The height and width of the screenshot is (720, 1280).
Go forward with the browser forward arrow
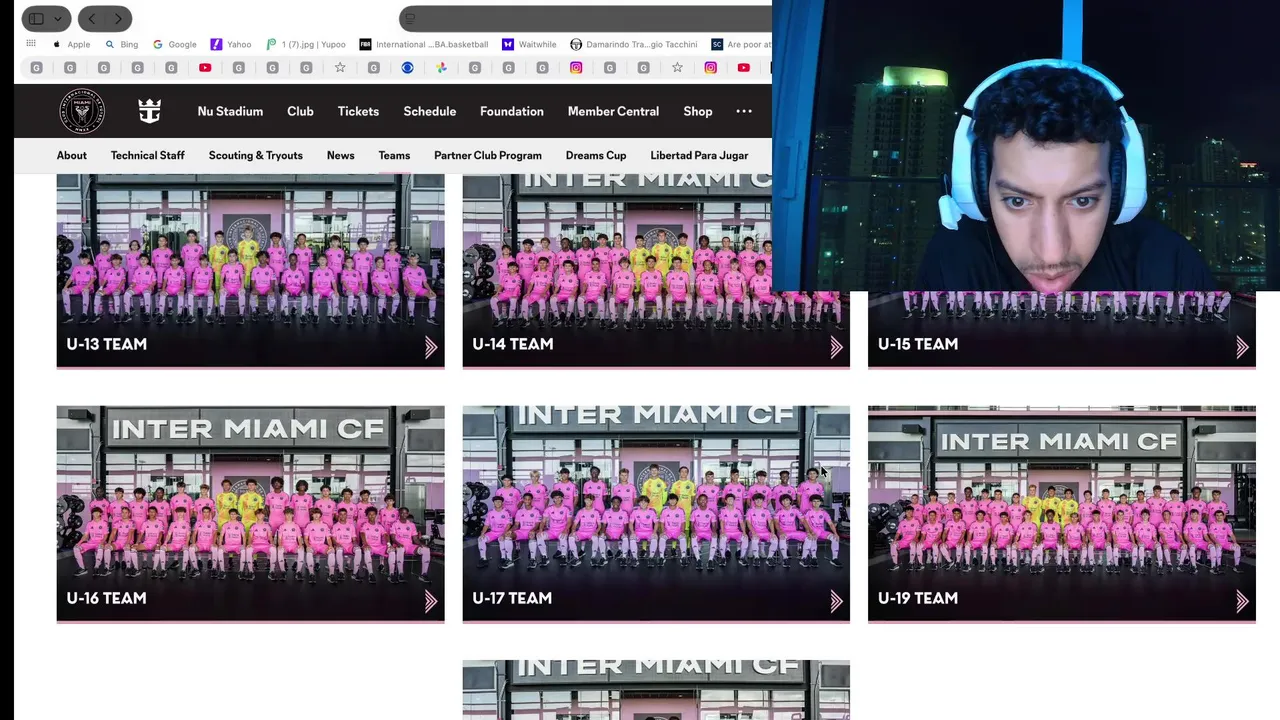(x=118, y=18)
